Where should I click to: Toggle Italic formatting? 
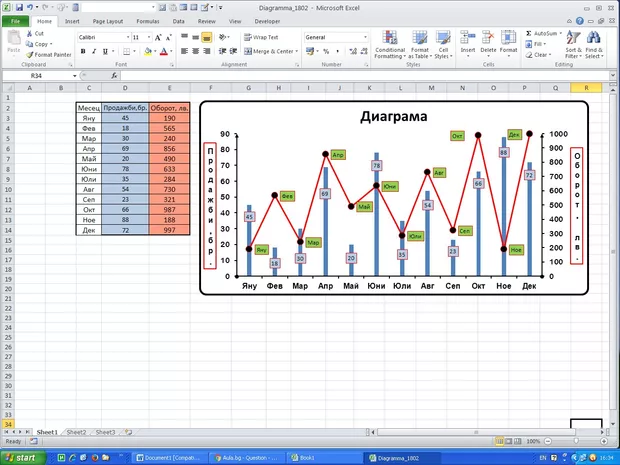[x=92, y=51]
